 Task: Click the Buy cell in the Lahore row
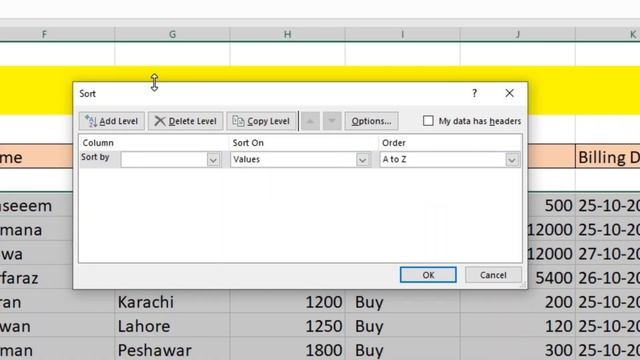(402, 326)
